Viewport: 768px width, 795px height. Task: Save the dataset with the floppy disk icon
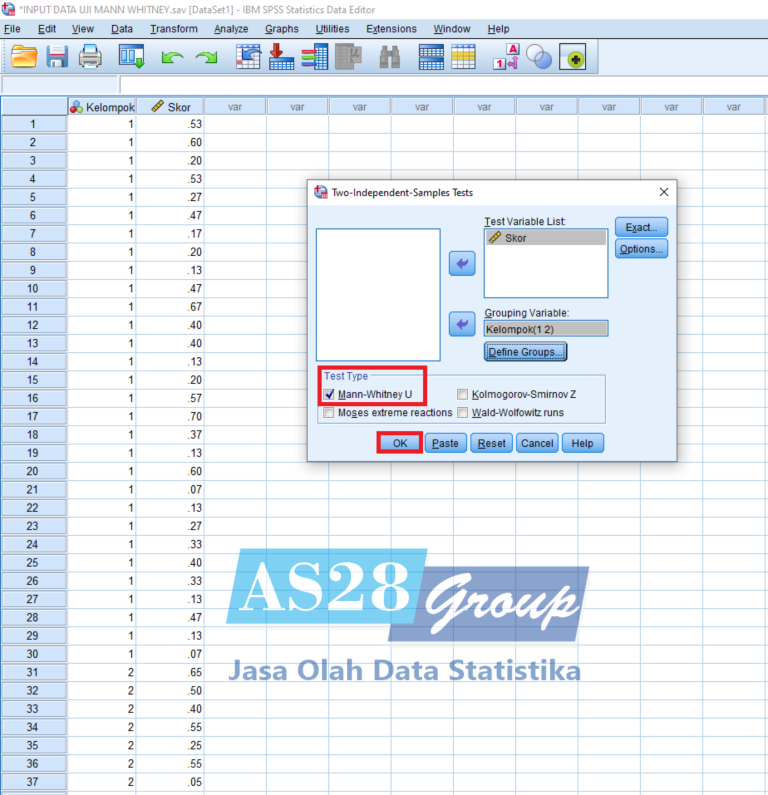[x=57, y=58]
